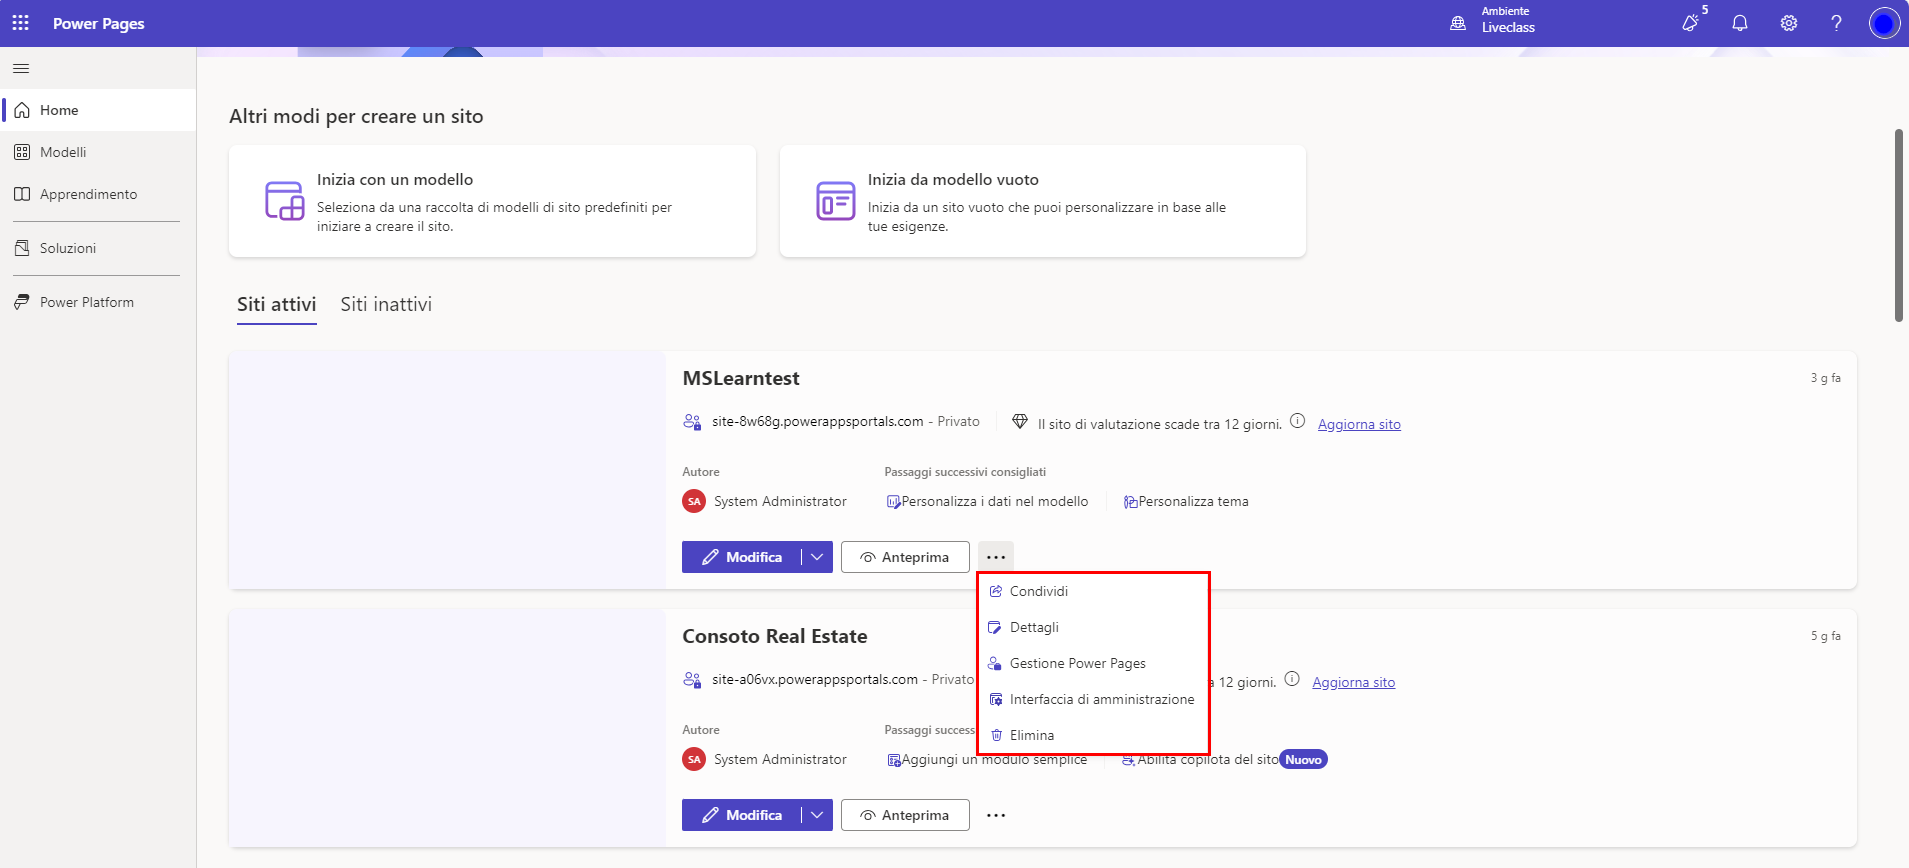Click the Liveclass environment name
1909x868 pixels.
pyautogui.click(x=1508, y=28)
